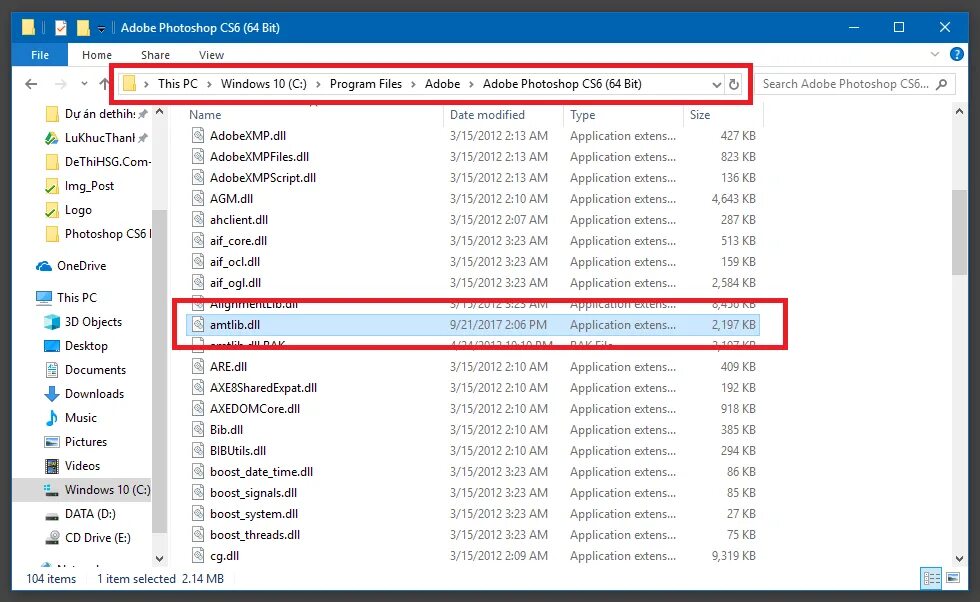Sort by the Size column header

(700, 115)
